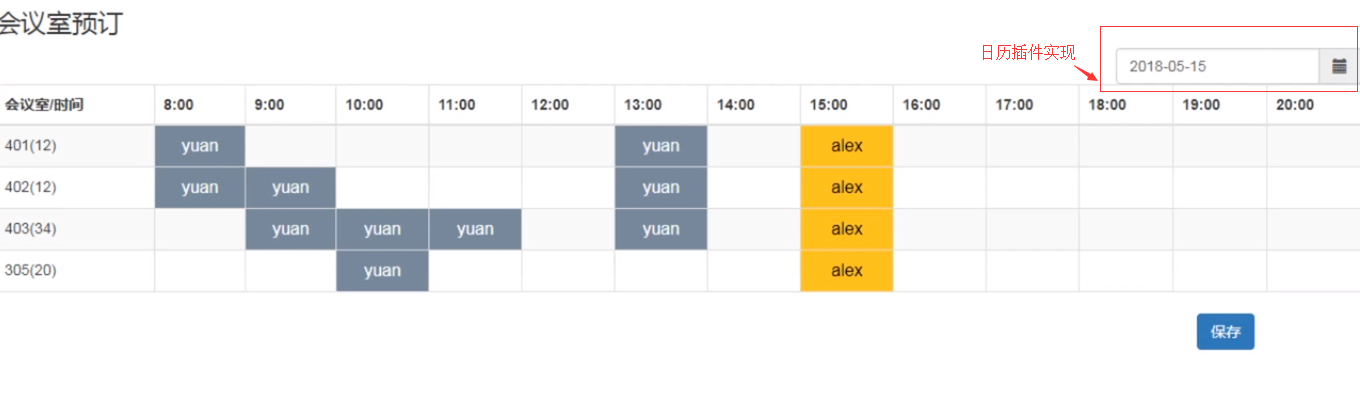The image size is (1360, 393).
Task: Select the alex slot for room 305
Action: (847, 271)
